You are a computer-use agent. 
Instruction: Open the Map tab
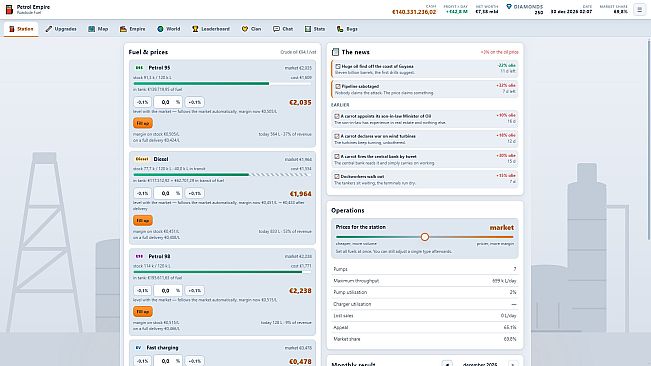(98, 29)
